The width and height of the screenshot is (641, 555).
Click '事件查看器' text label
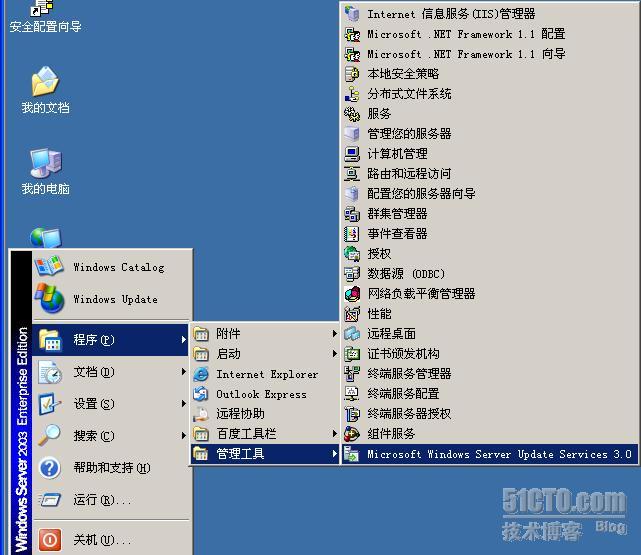point(397,234)
